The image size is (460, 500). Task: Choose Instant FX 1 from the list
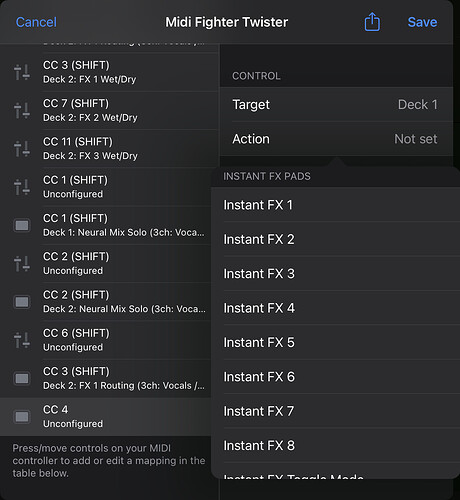(x=335, y=205)
